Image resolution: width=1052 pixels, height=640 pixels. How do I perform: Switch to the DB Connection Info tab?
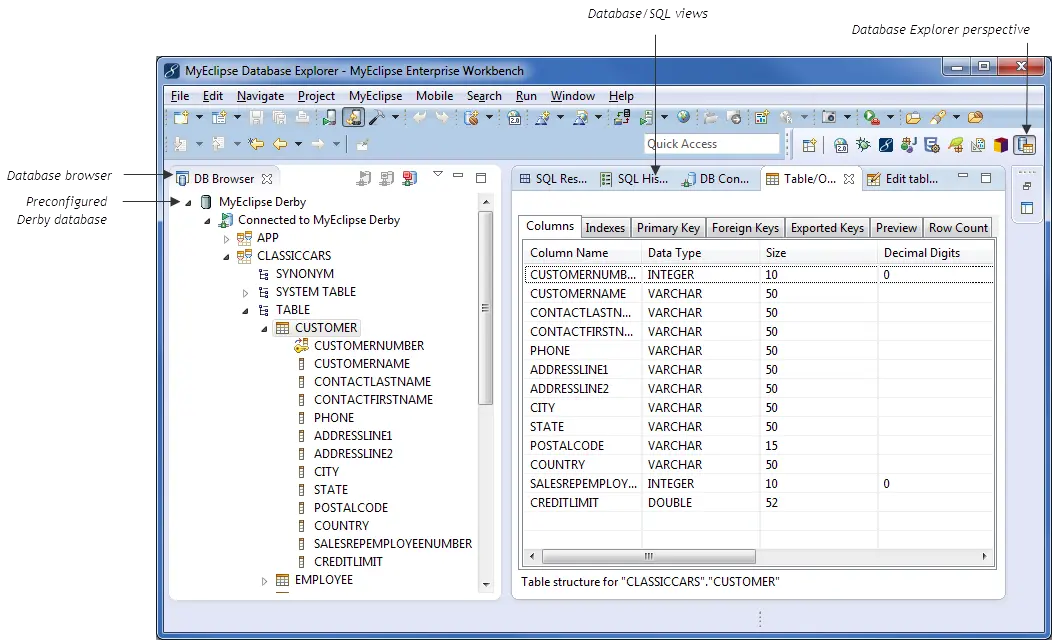click(716, 179)
